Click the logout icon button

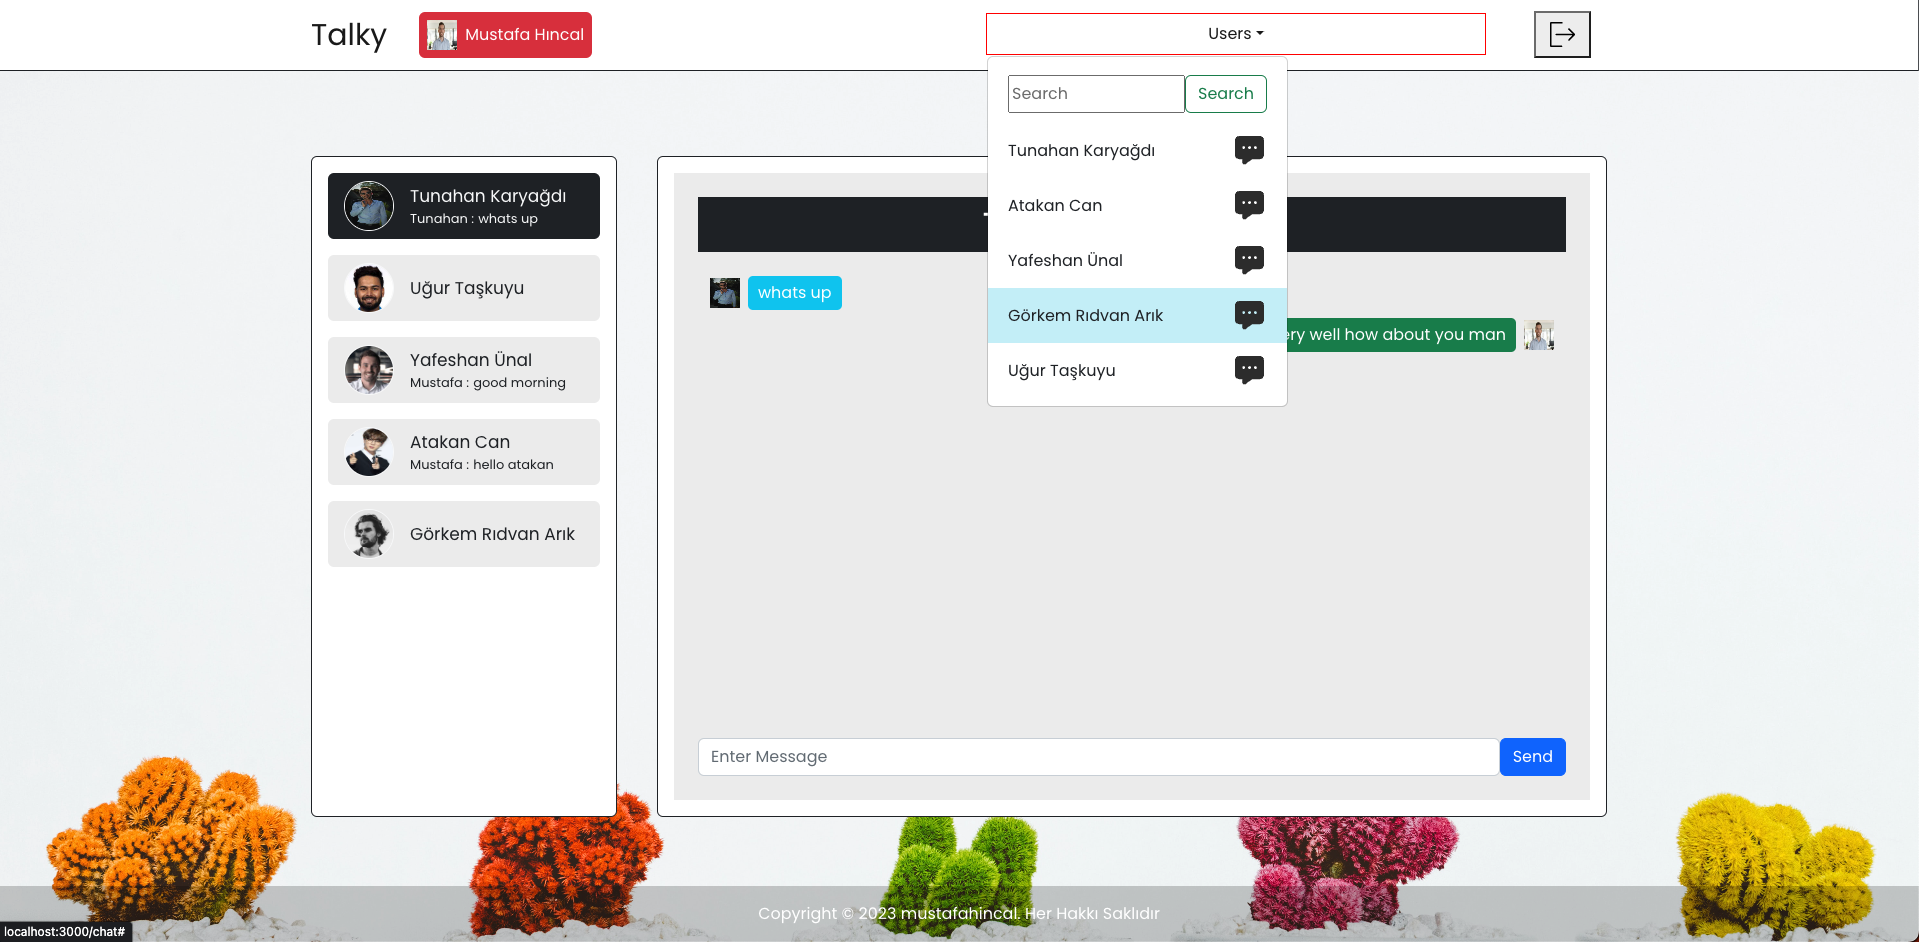tap(1562, 34)
